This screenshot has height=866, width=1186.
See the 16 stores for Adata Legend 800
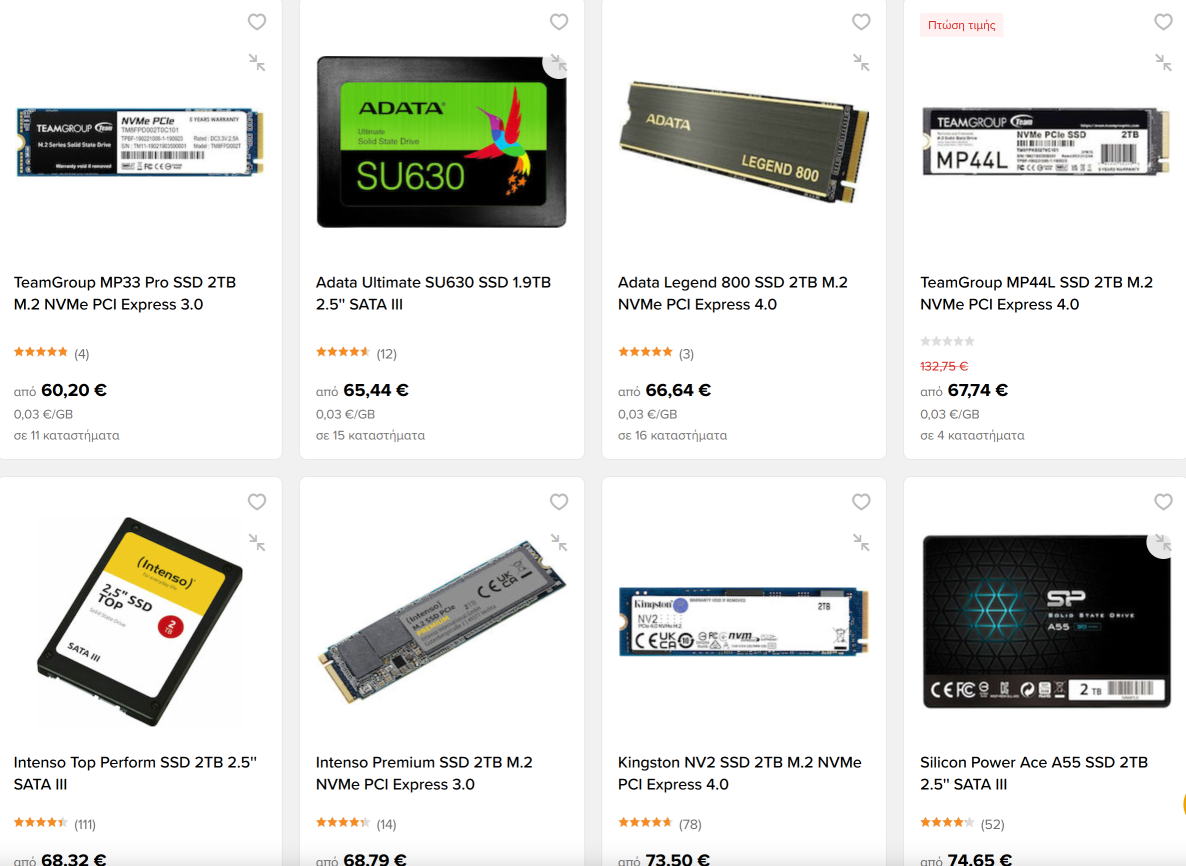tap(672, 436)
